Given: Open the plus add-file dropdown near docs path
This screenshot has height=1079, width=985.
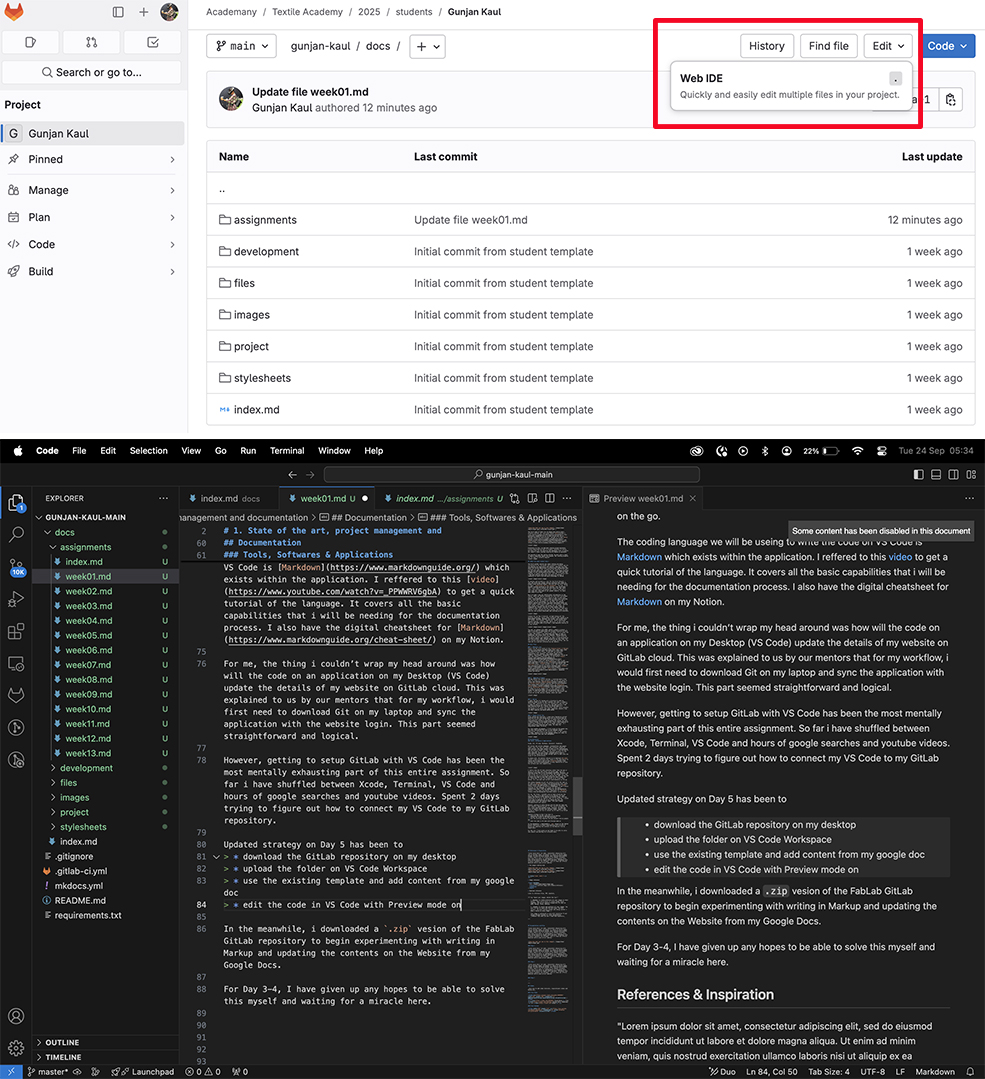Looking at the screenshot, I should 427,46.
